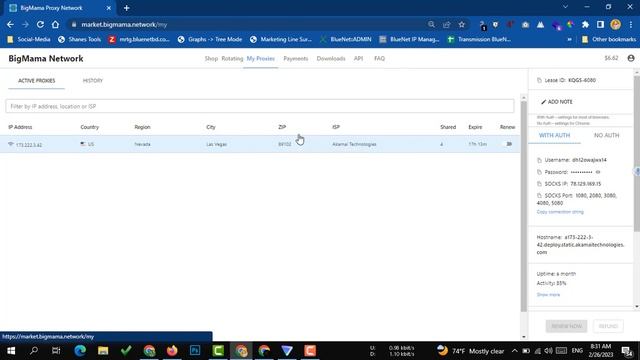Image resolution: width=640 pixels, height=360 pixels.
Task: Open the My Proxies menu item
Action: [x=260, y=58]
